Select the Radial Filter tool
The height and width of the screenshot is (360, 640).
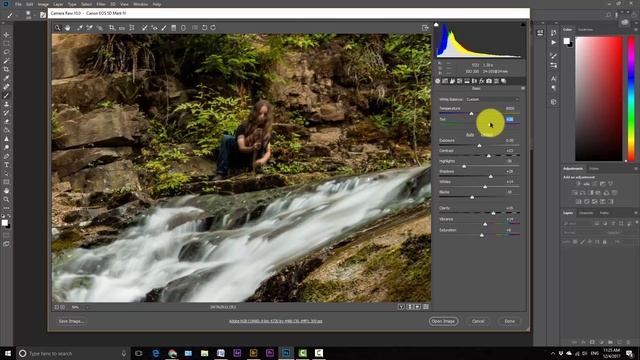pos(183,28)
